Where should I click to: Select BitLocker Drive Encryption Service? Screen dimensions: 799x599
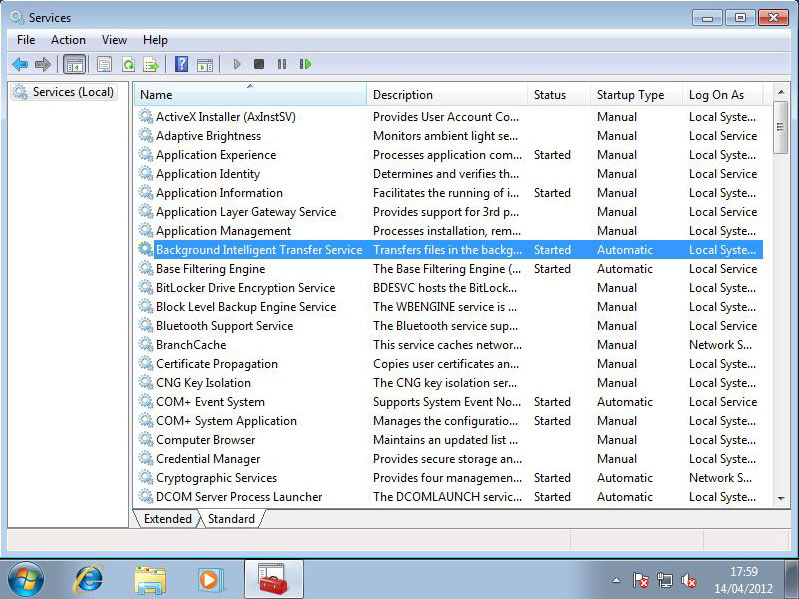(x=448, y=288)
